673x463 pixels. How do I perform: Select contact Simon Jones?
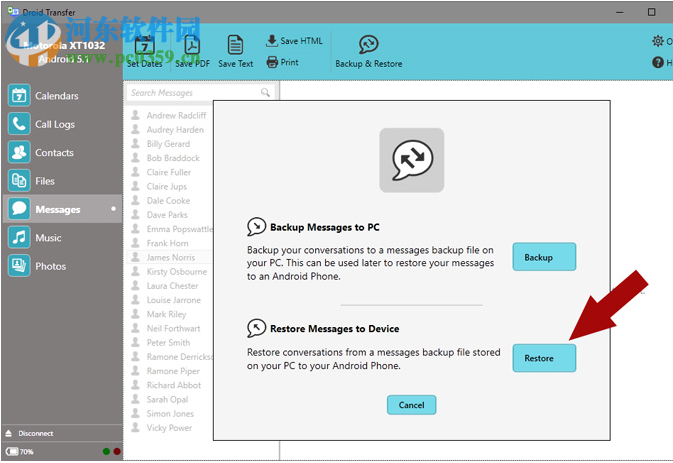point(170,413)
